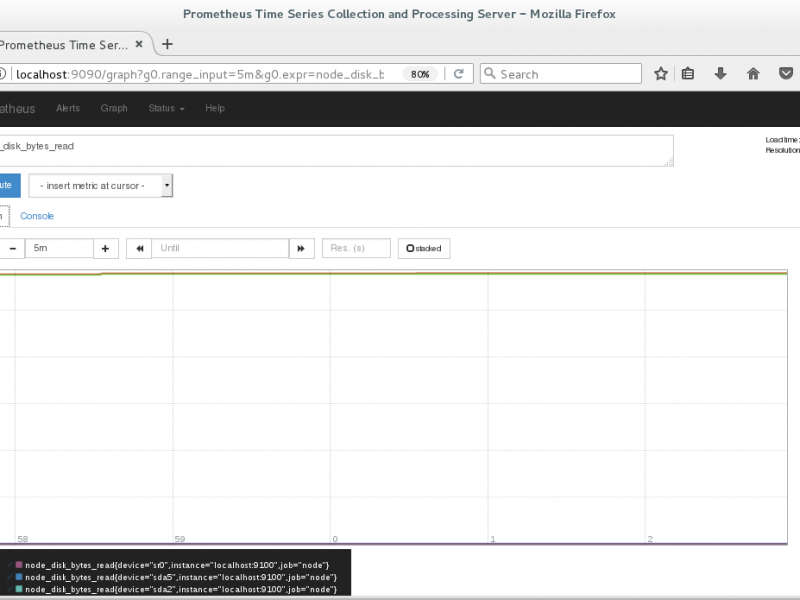Screen dimensions: 800x600
Task: Open downloads with the arrow icon
Action: [x=721, y=73]
